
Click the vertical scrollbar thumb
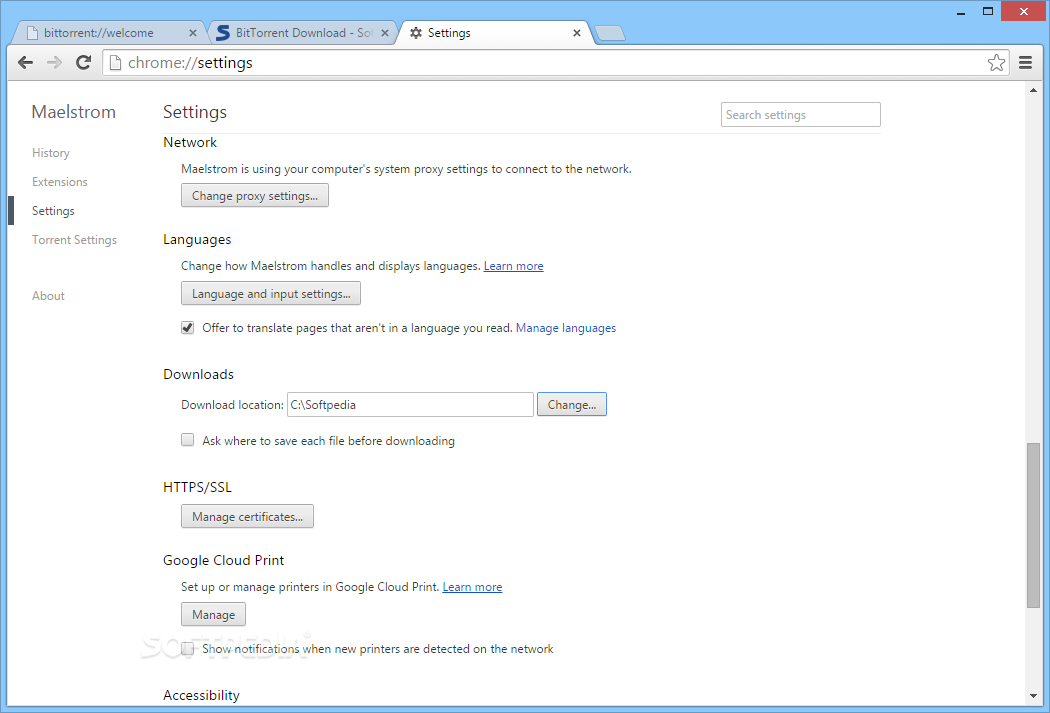point(1033,525)
